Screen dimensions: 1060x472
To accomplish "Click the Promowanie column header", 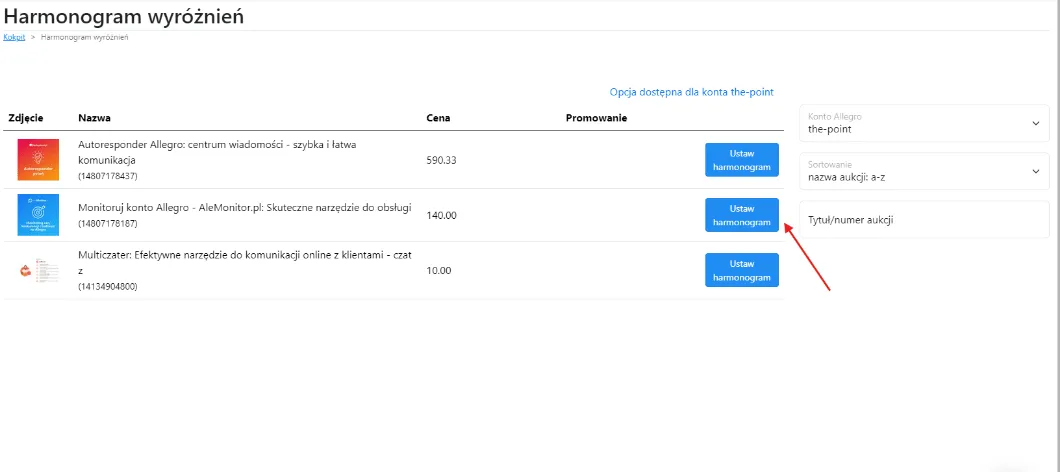I will [596, 118].
